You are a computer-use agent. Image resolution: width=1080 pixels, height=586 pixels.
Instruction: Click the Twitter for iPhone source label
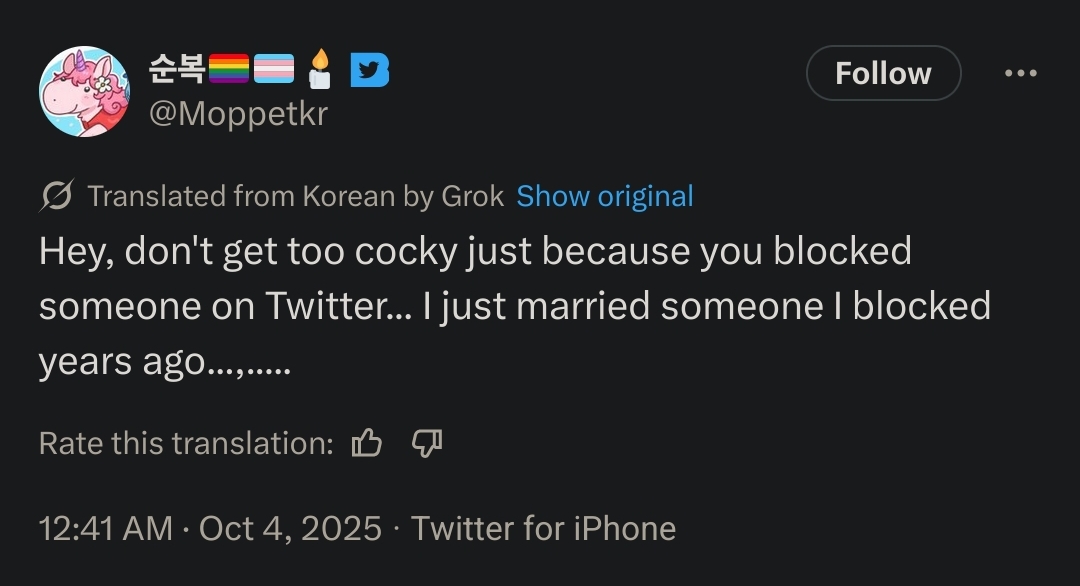(x=543, y=528)
